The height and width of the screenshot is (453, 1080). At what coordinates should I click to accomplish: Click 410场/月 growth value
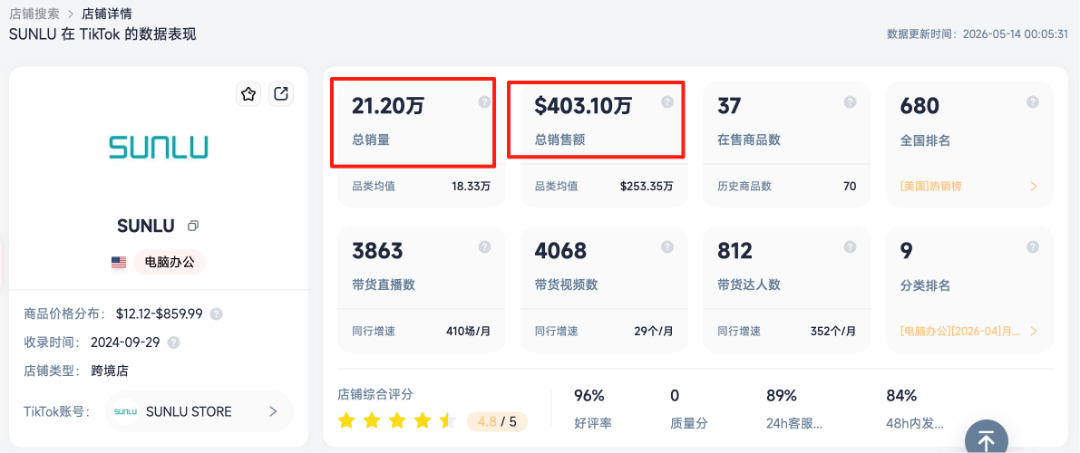point(468,330)
